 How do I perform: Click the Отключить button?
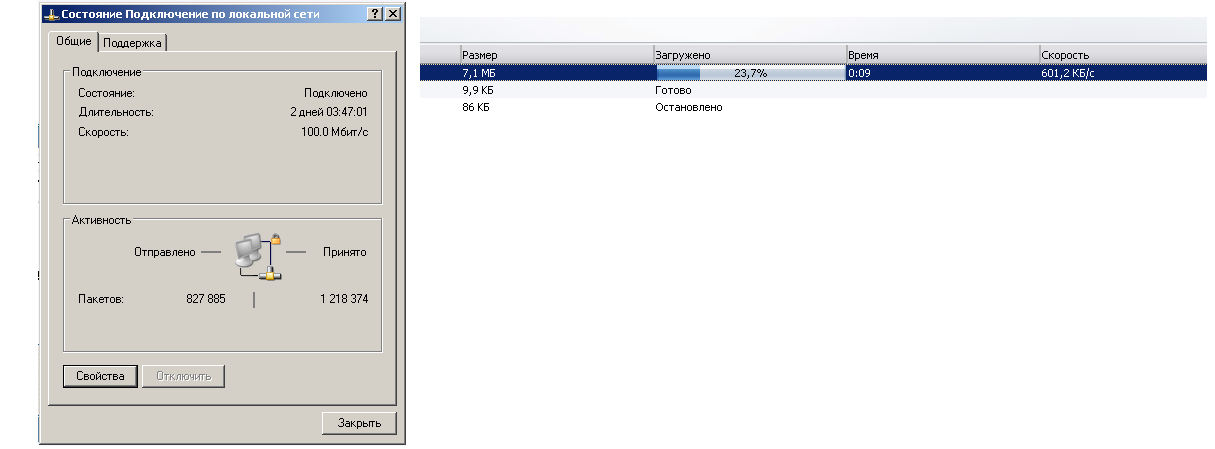point(183,376)
